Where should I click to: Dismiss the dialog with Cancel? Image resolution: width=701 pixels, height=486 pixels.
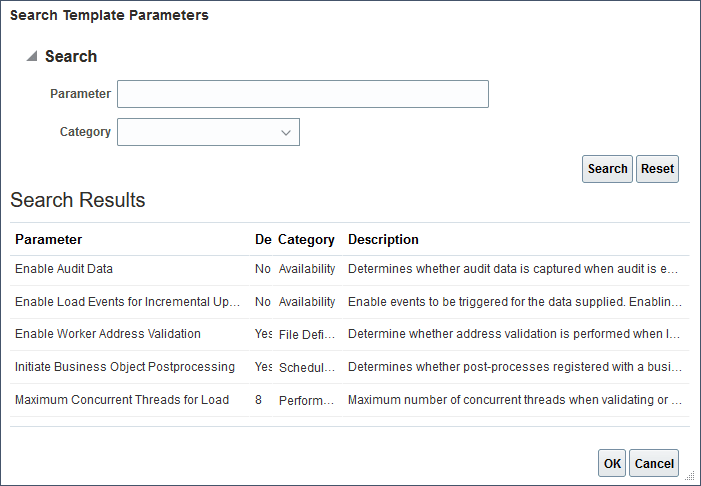click(655, 464)
